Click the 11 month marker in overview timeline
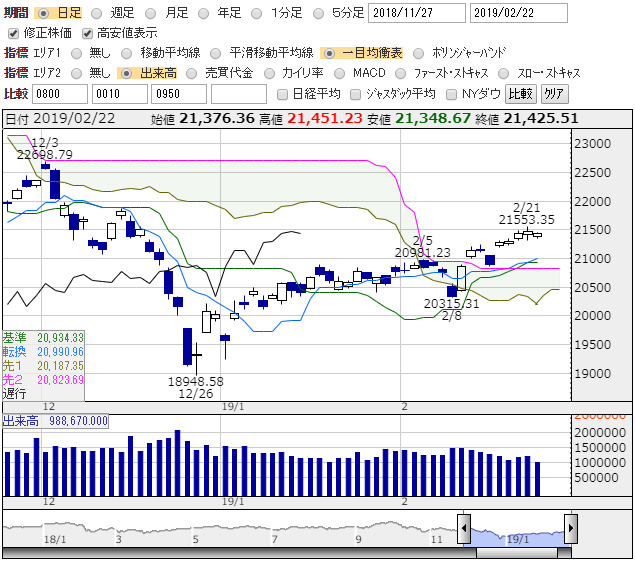The width and height of the screenshot is (635, 561). (x=437, y=540)
